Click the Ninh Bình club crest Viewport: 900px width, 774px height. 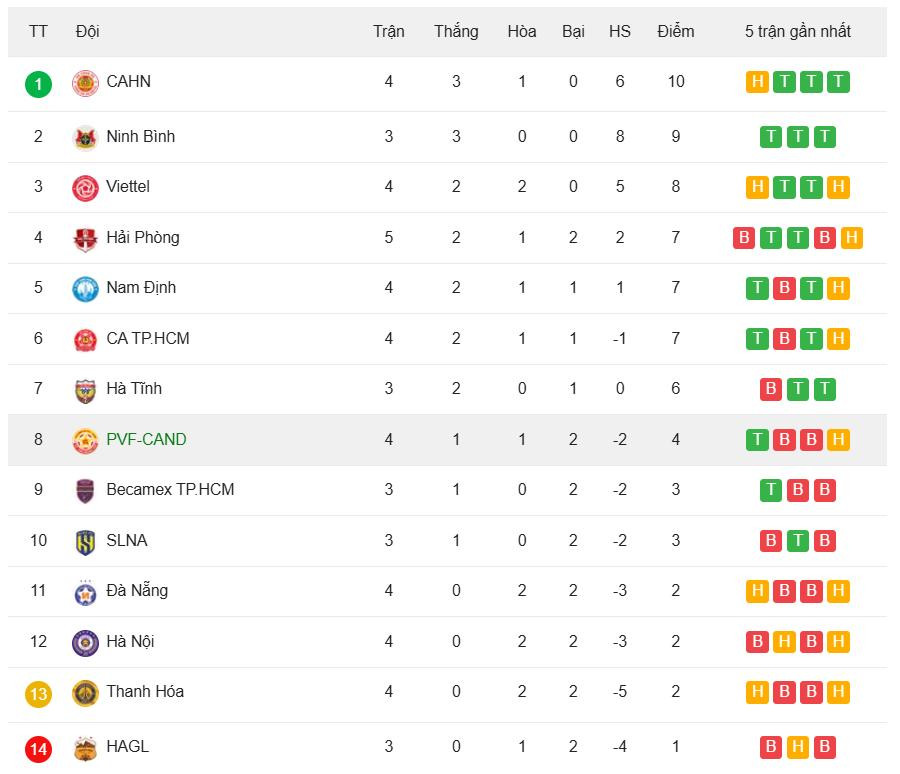pos(85,137)
